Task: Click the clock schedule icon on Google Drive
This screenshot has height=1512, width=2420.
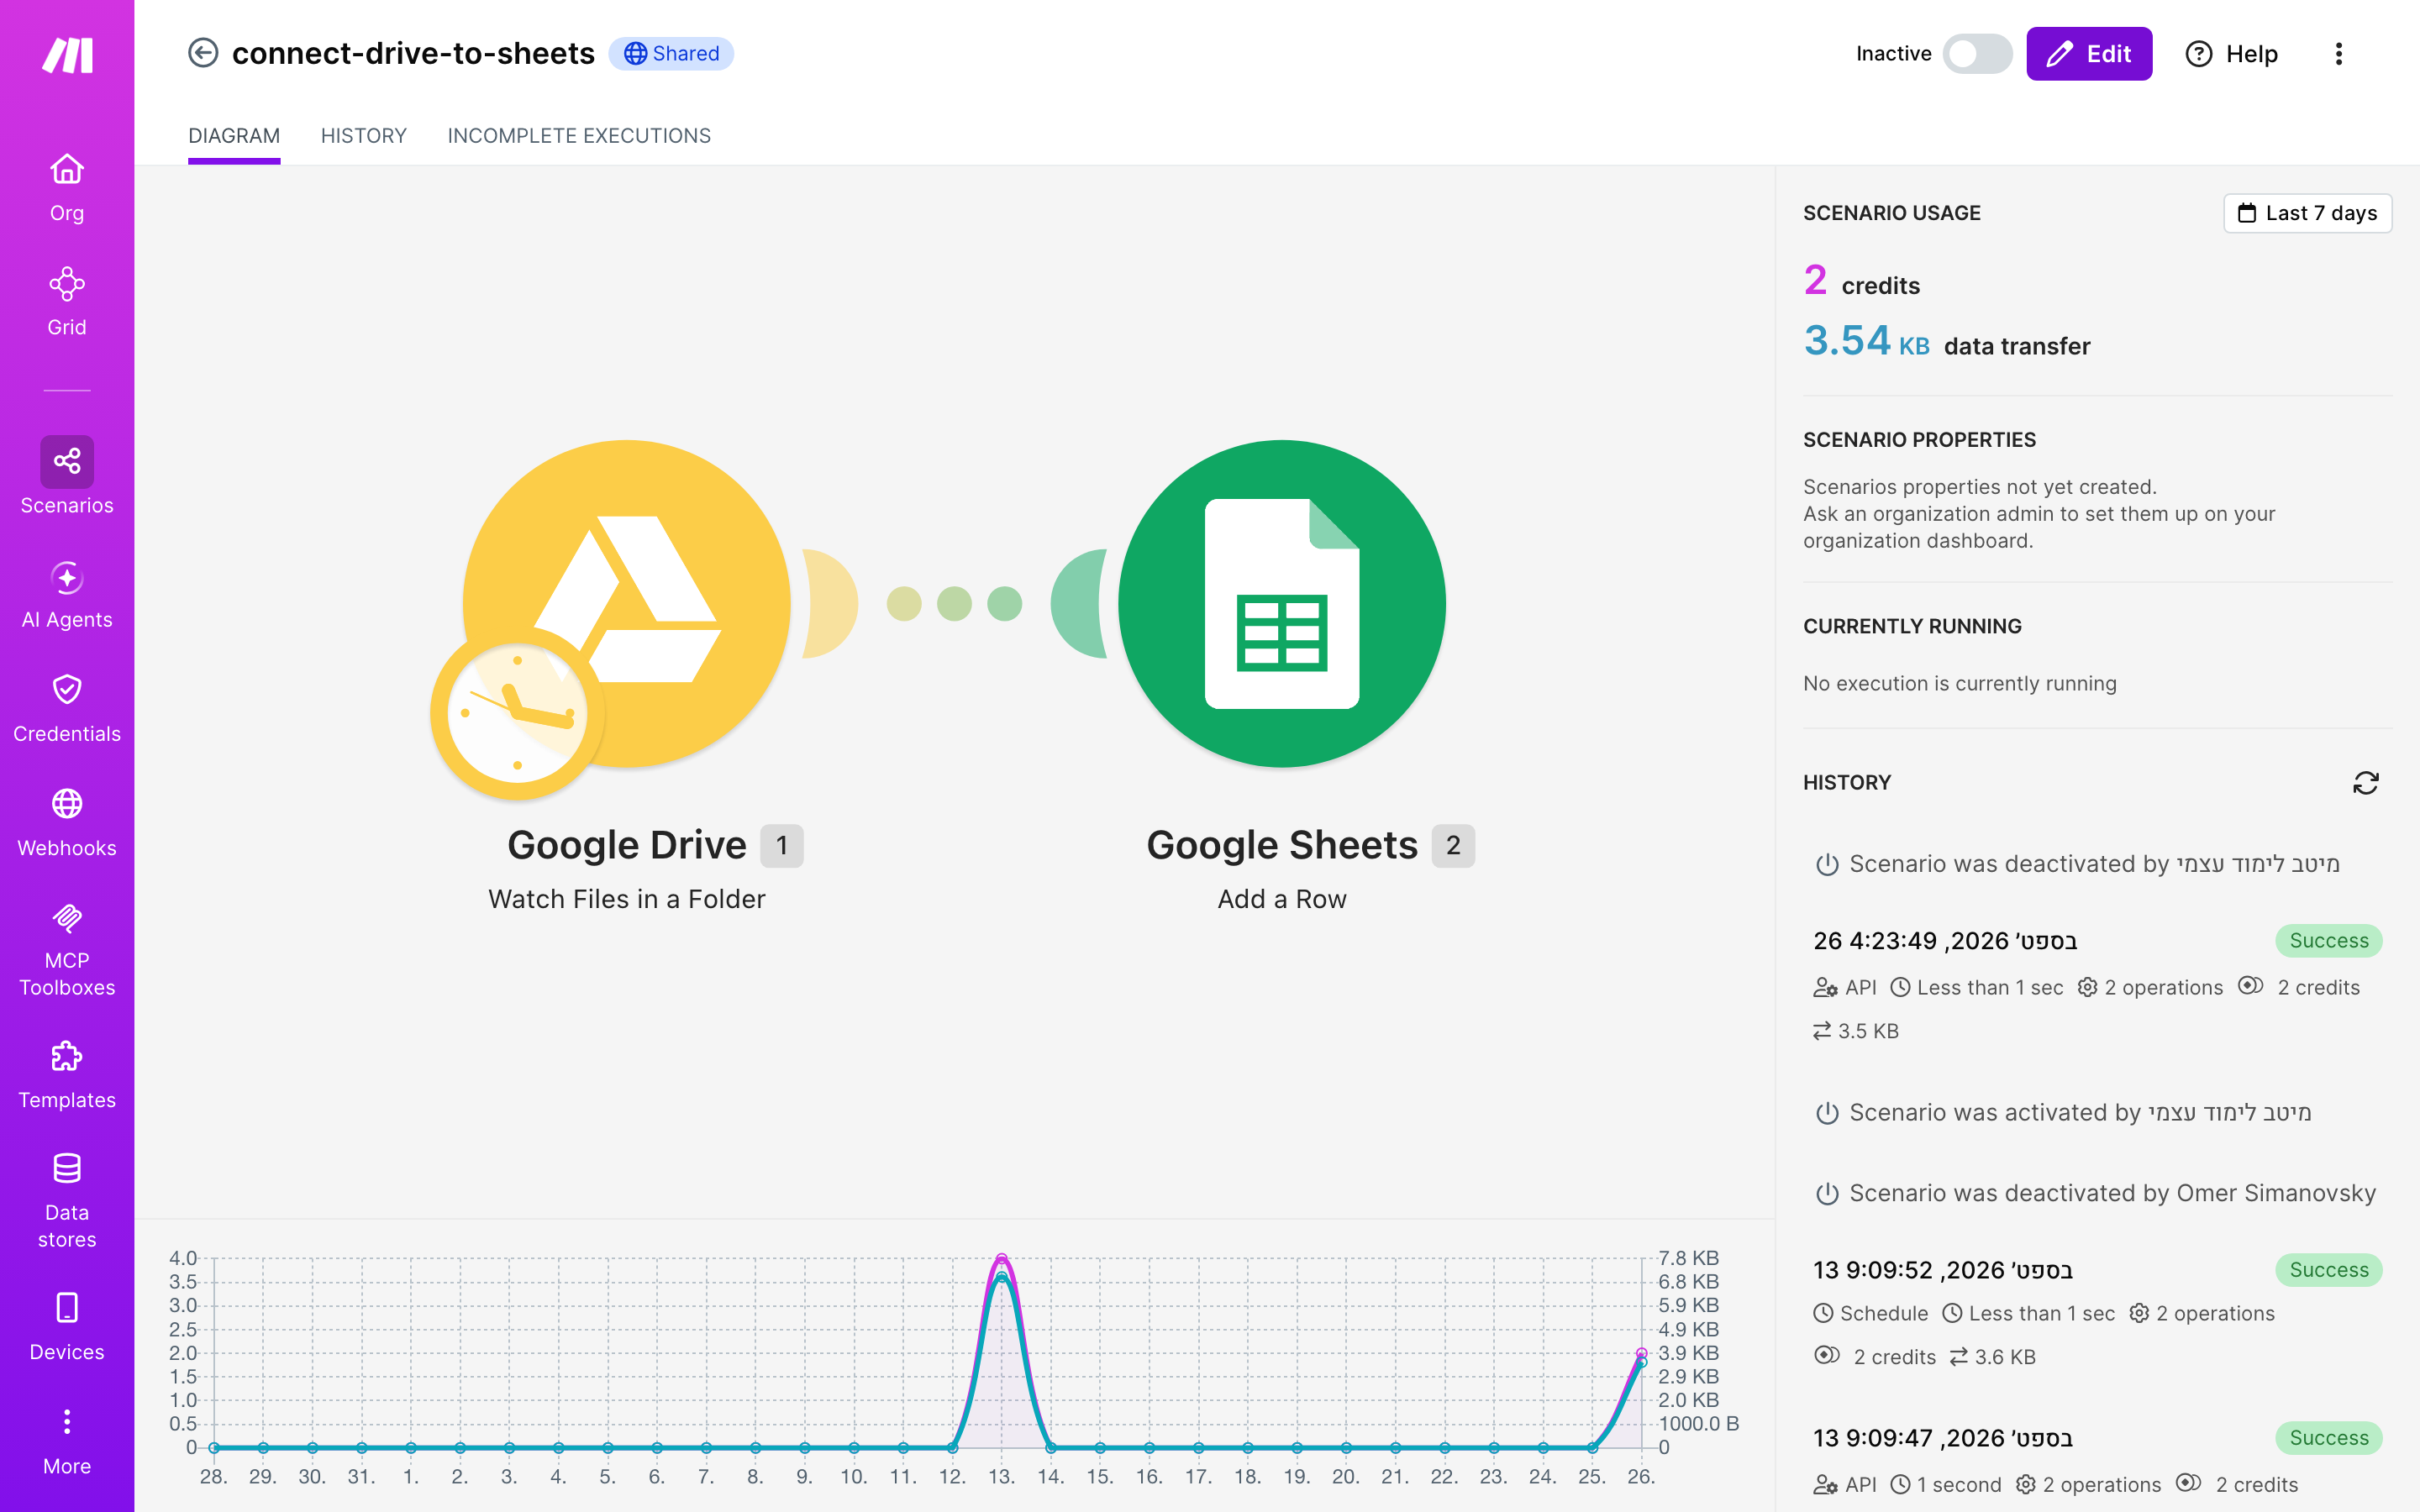Action: tap(517, 714)
